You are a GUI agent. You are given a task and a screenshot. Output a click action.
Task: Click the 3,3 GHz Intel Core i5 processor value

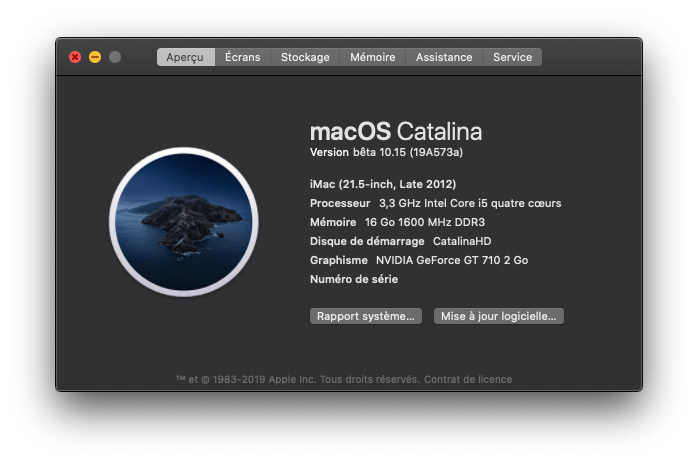pyautogui.click(x=470, y=203)
